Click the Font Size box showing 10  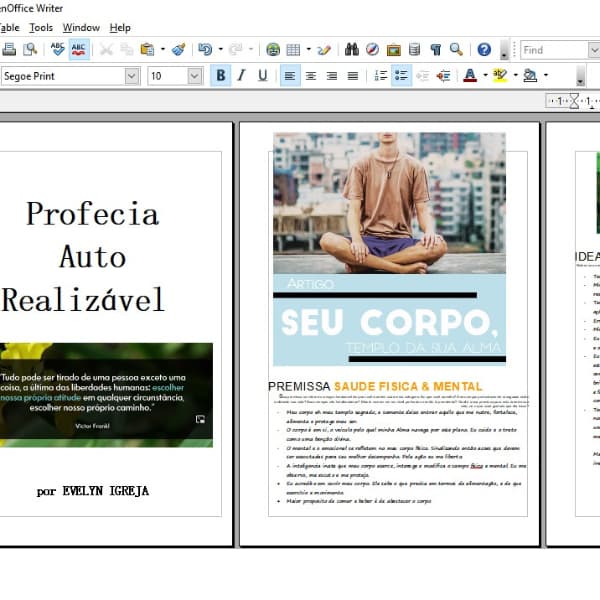coord(167,76)
